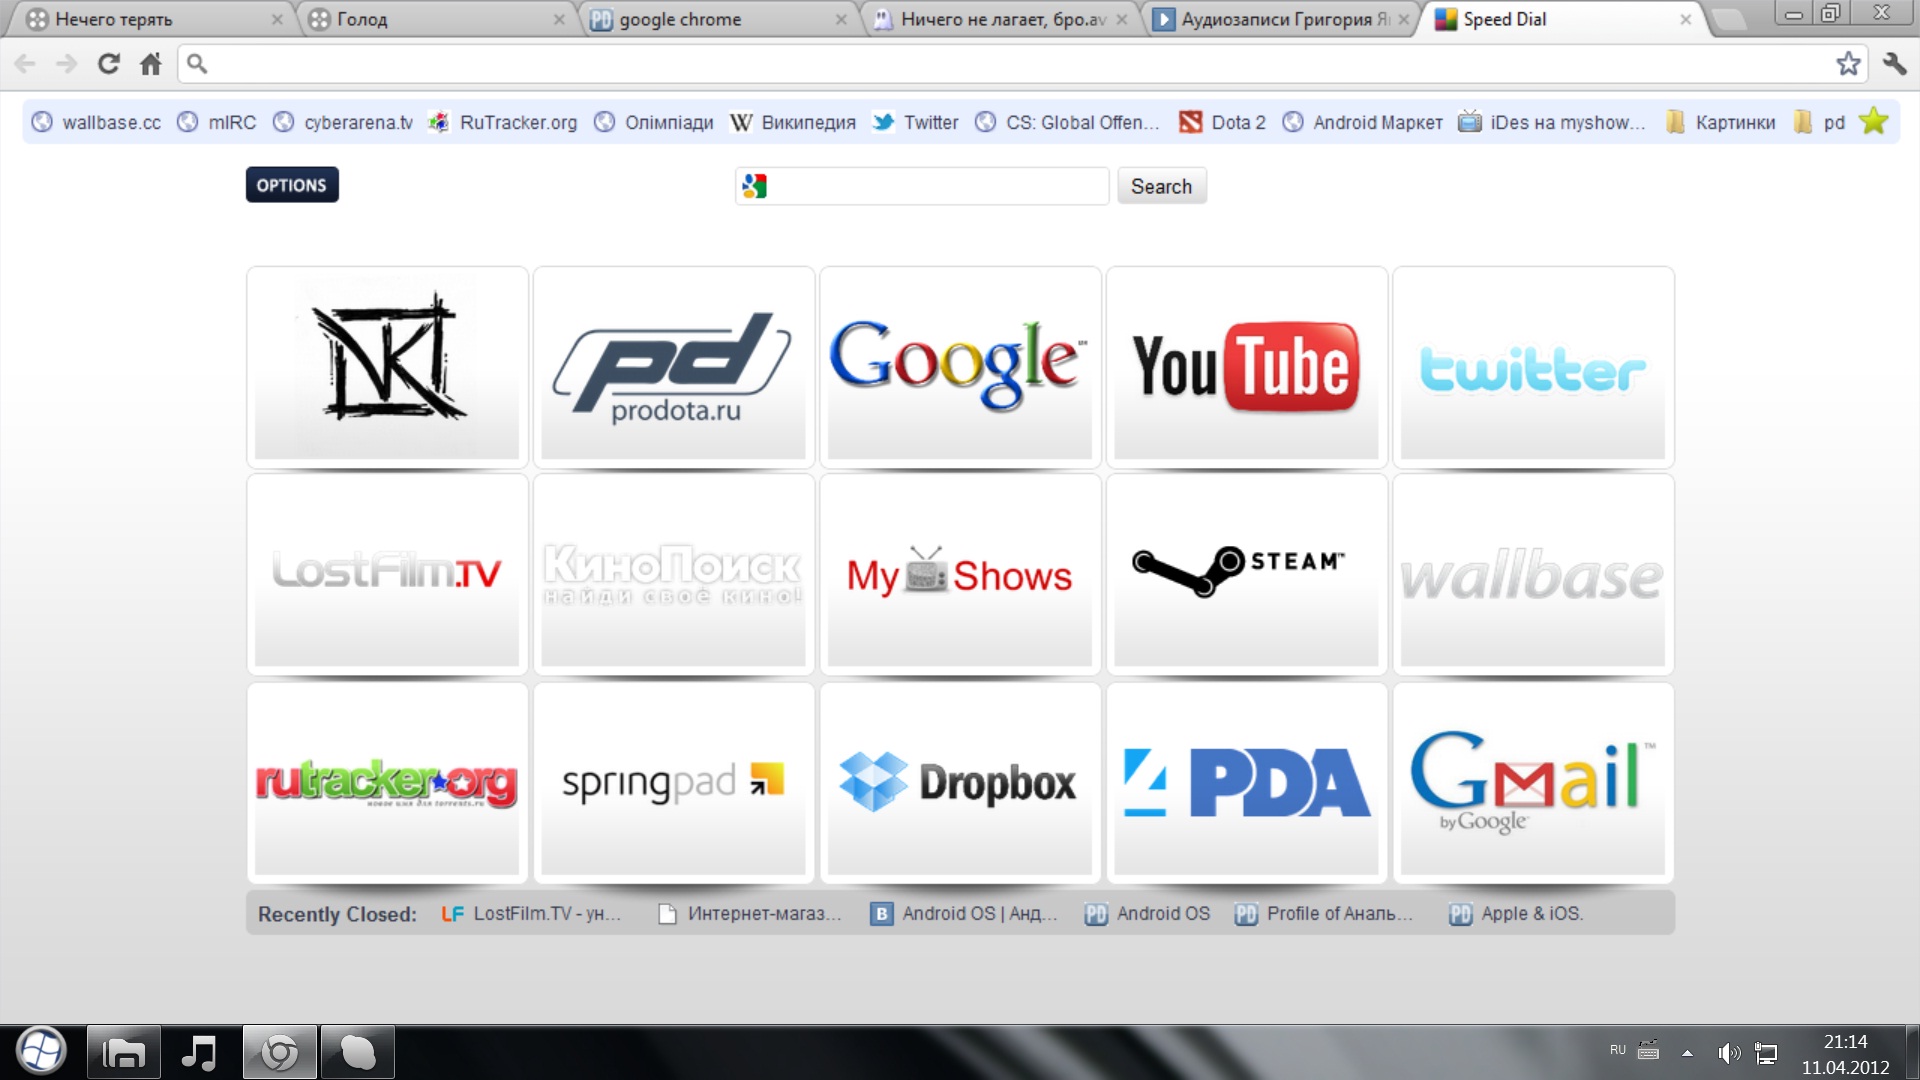Reopen recently closed Android OS | Анд... page

click(964, 913)
